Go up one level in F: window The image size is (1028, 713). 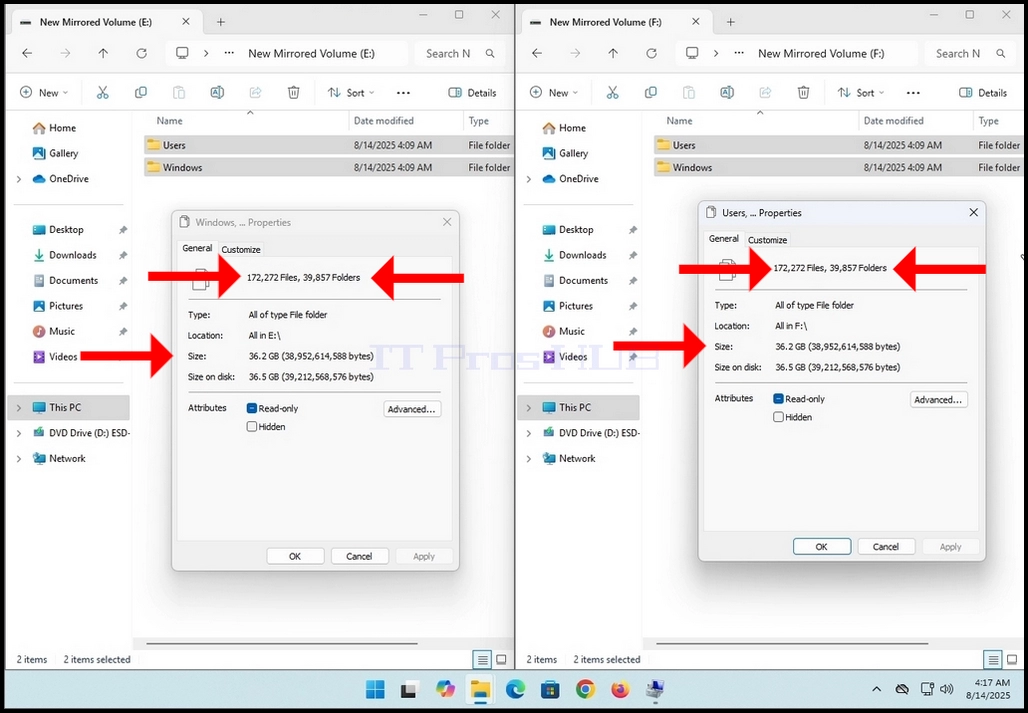click(613, 54)
